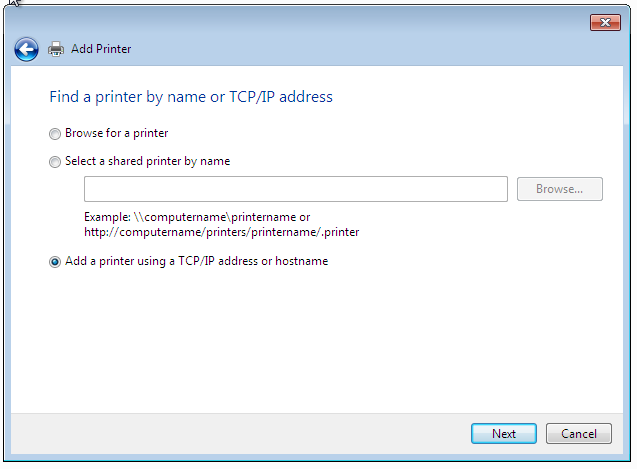Click the Browse... button
This screenshot has width=637, height=469.
point(559,189)
